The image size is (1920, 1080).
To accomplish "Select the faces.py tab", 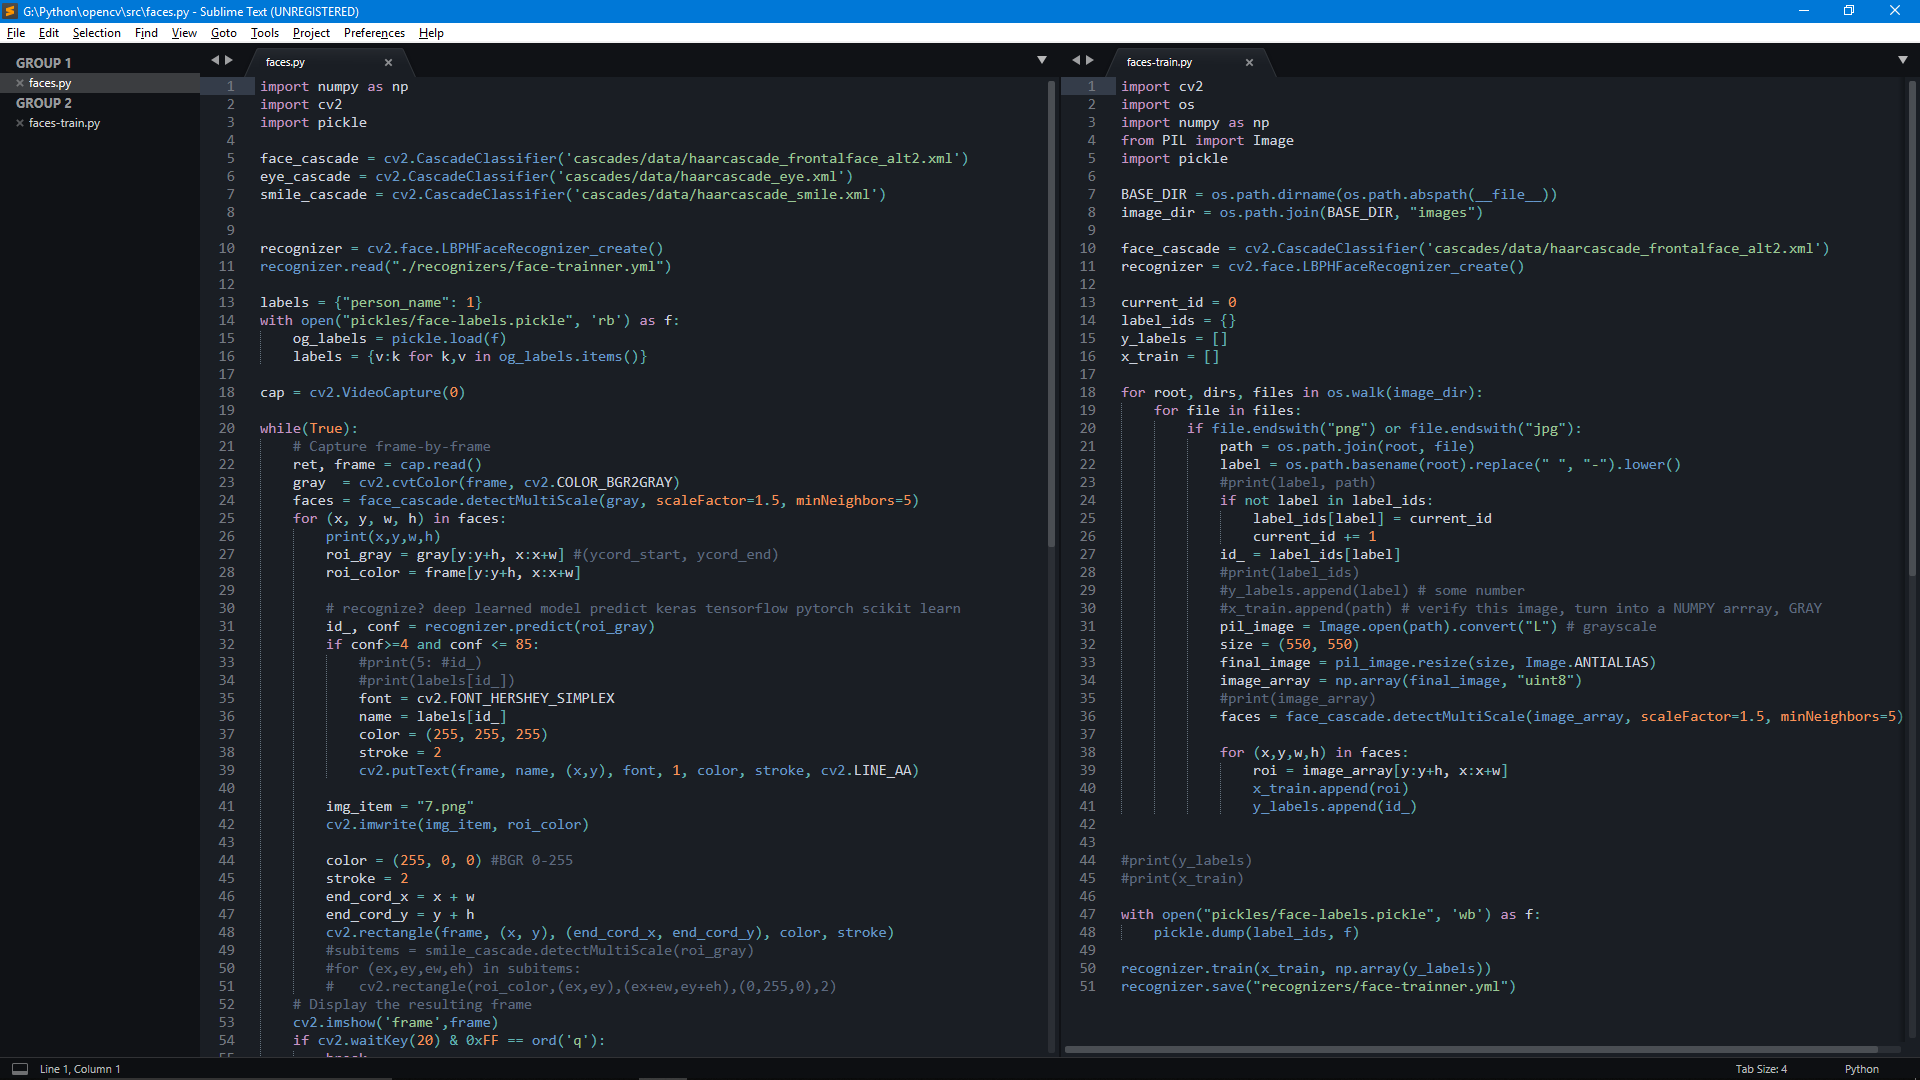I will [x=320, y=62].
